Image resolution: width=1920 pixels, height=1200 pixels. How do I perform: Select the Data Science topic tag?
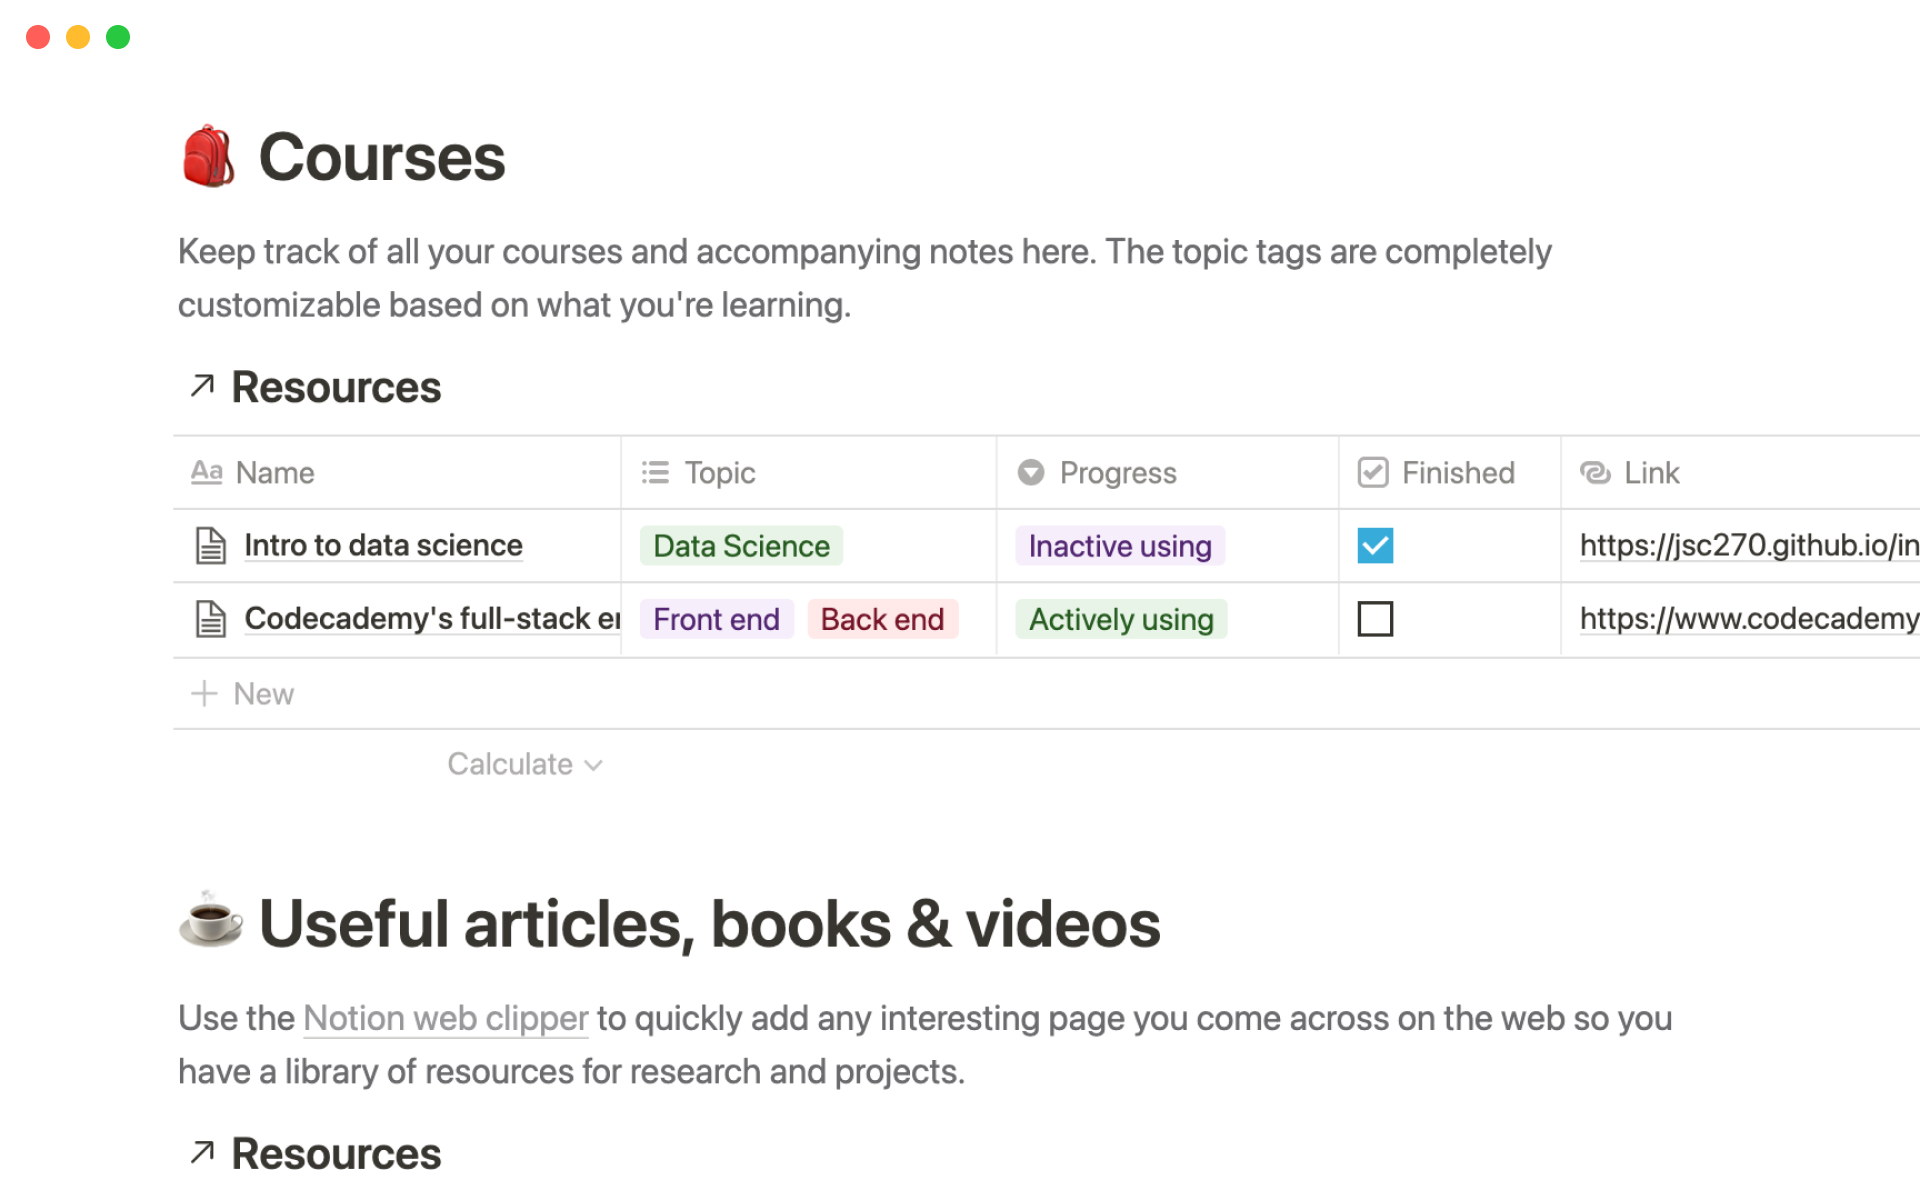(741, 545)
